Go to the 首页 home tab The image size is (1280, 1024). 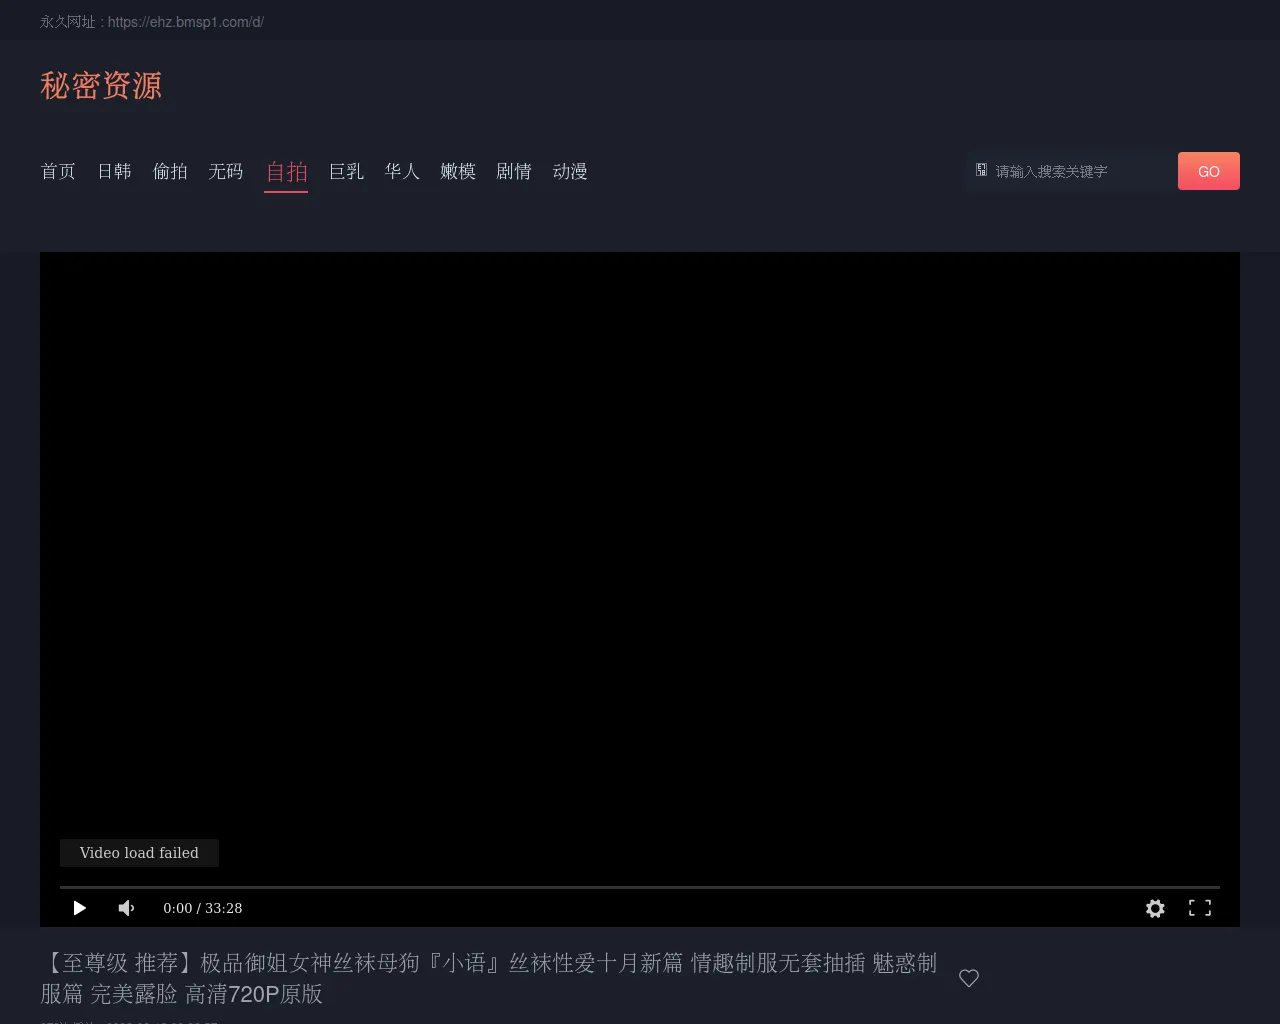[58, 172]
